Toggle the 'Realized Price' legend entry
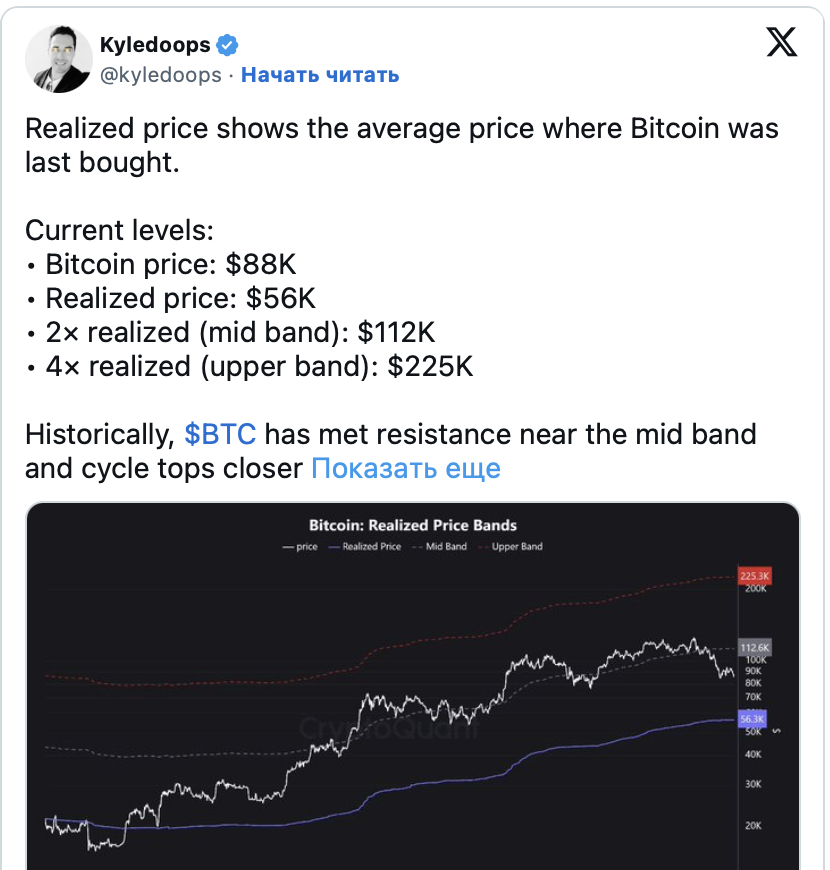The image size is (830, 870). click(x=366, y=547)
